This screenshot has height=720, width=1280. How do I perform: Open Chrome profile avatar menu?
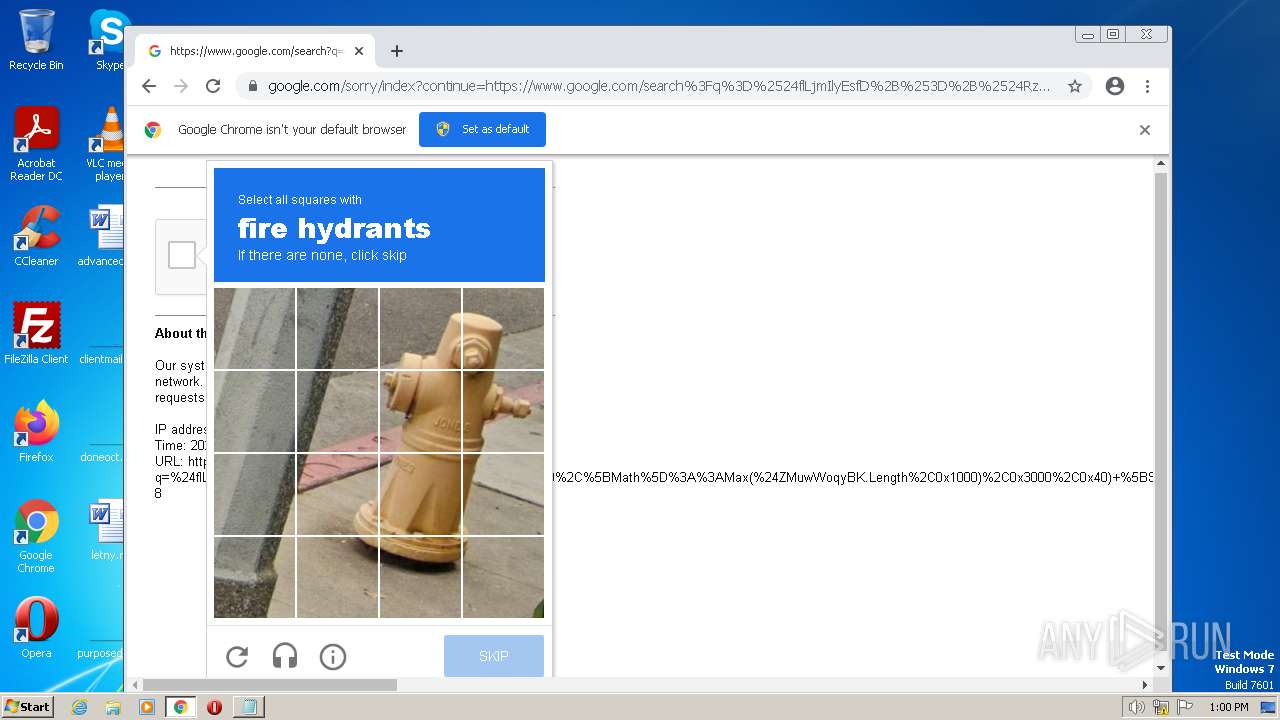click(x=1115, y=86)
